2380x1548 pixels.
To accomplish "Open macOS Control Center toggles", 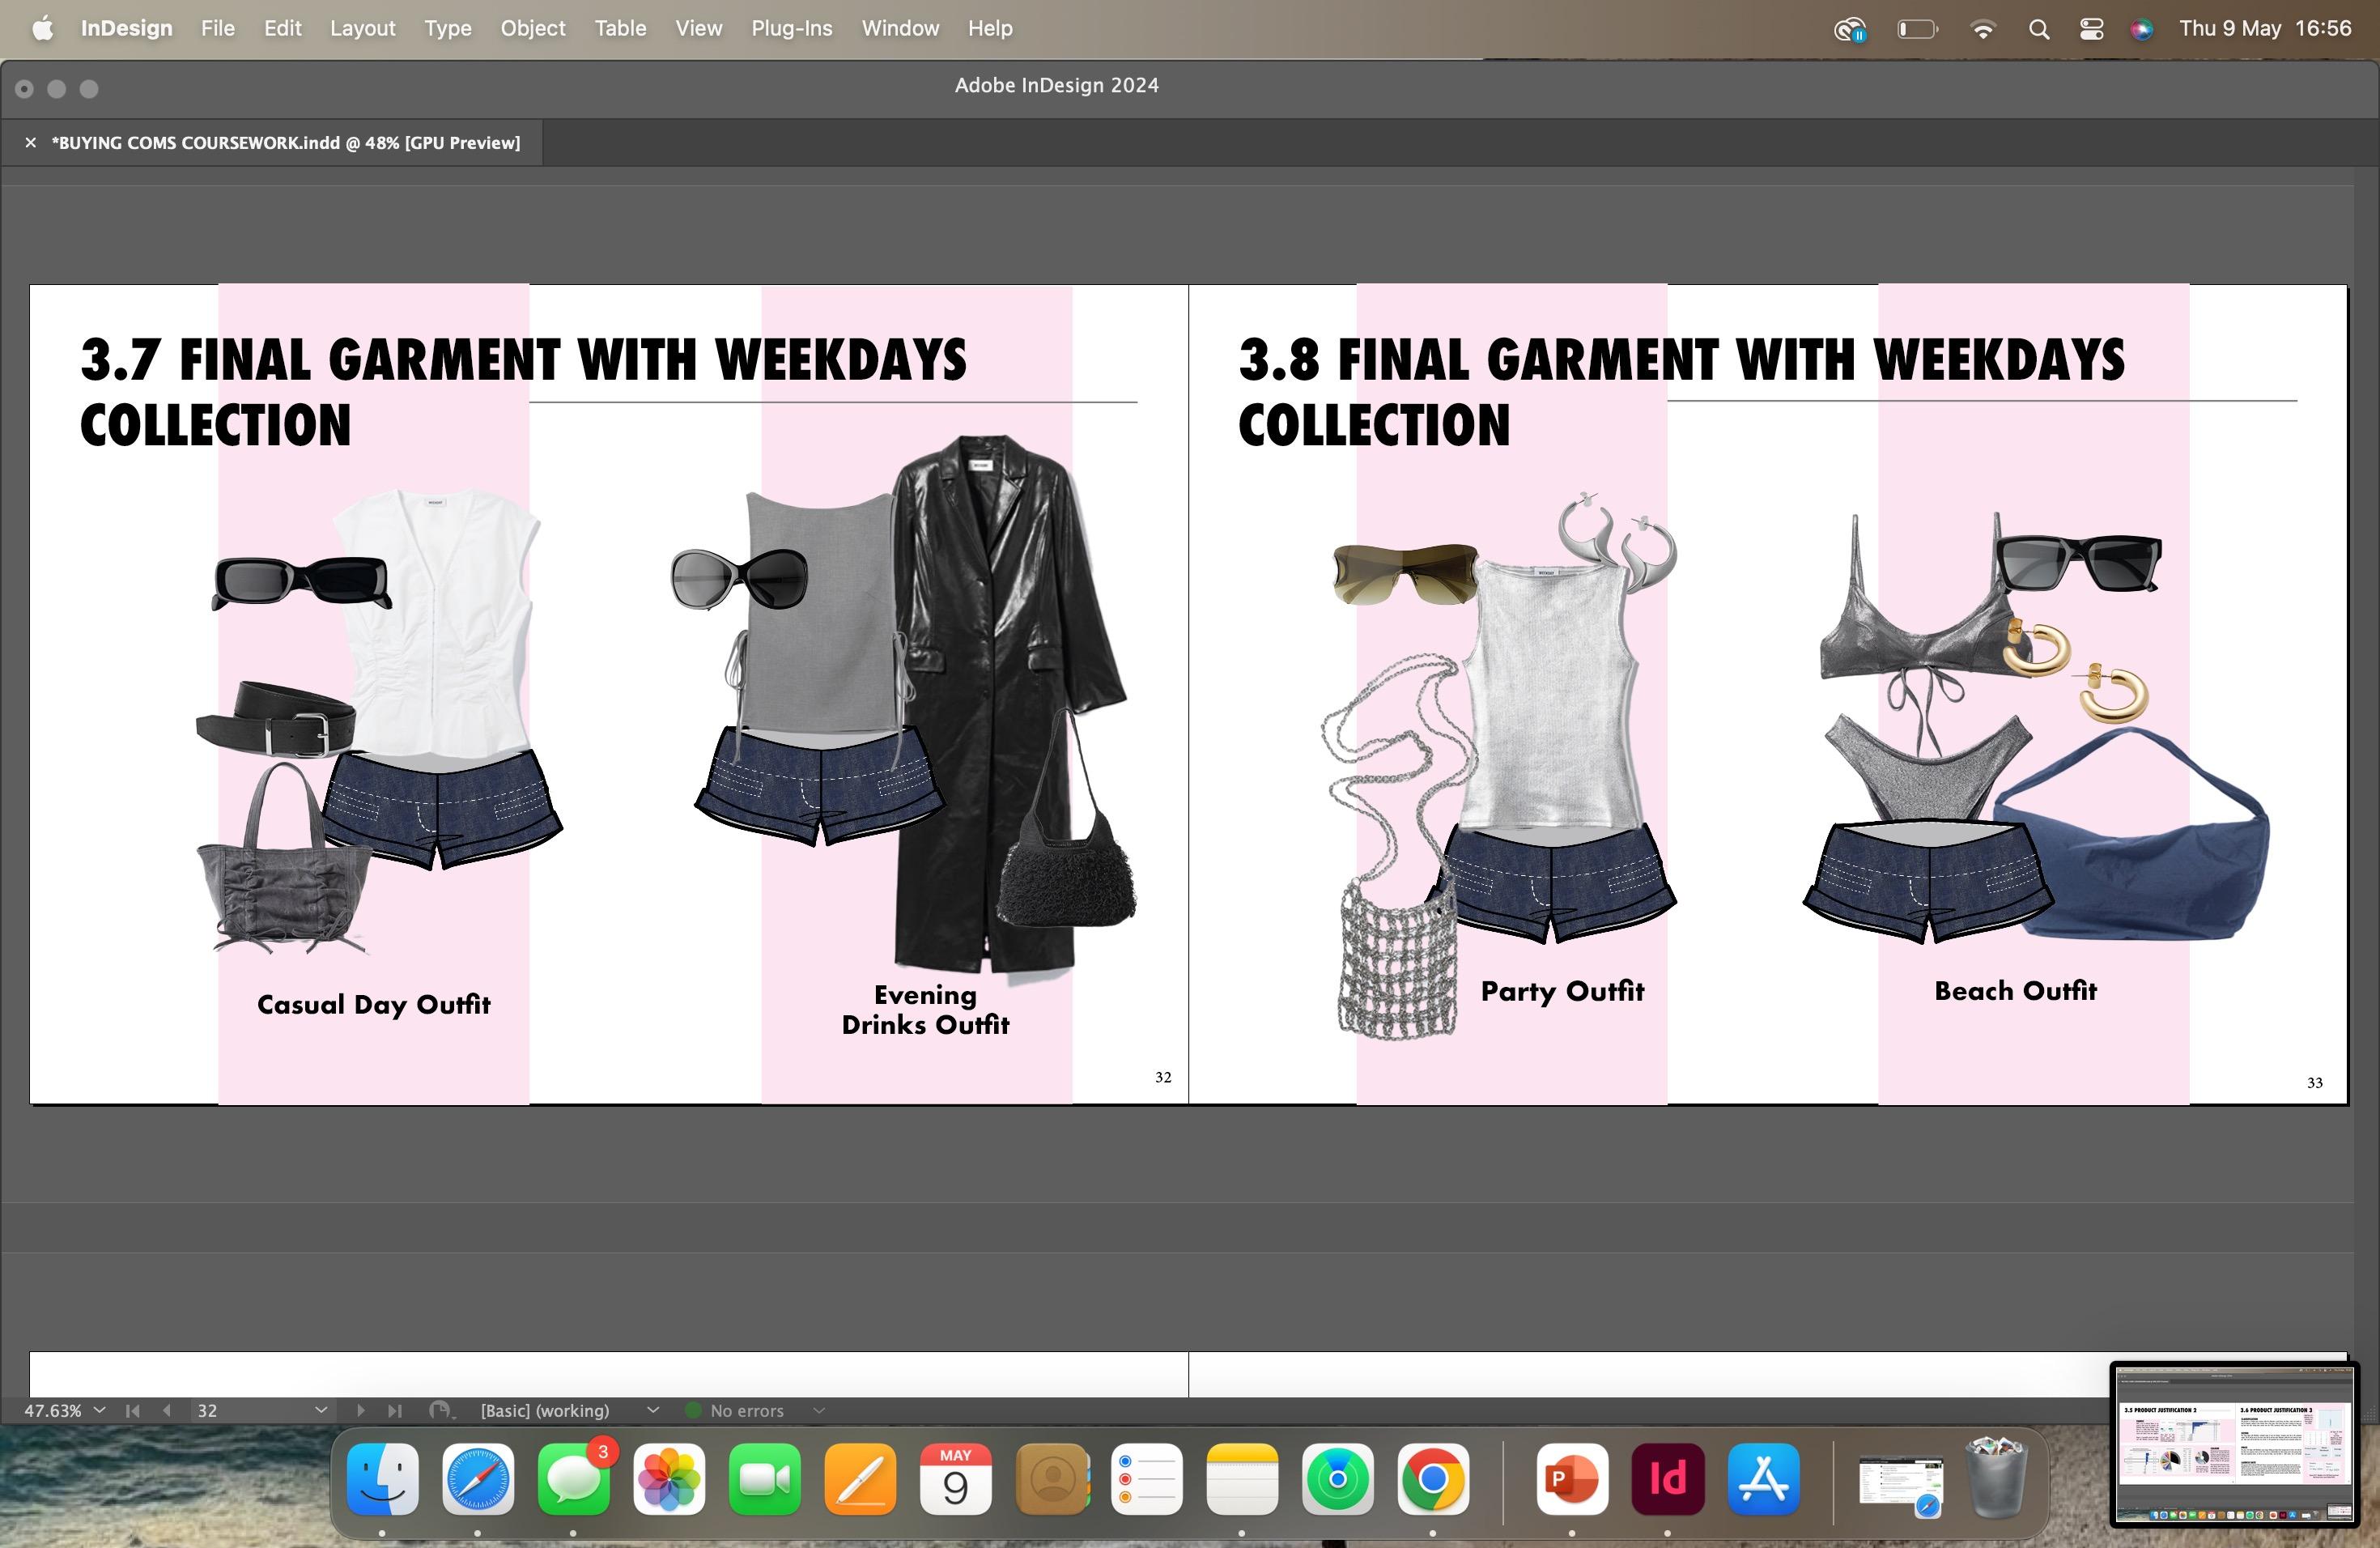I will click(2091, 29).
